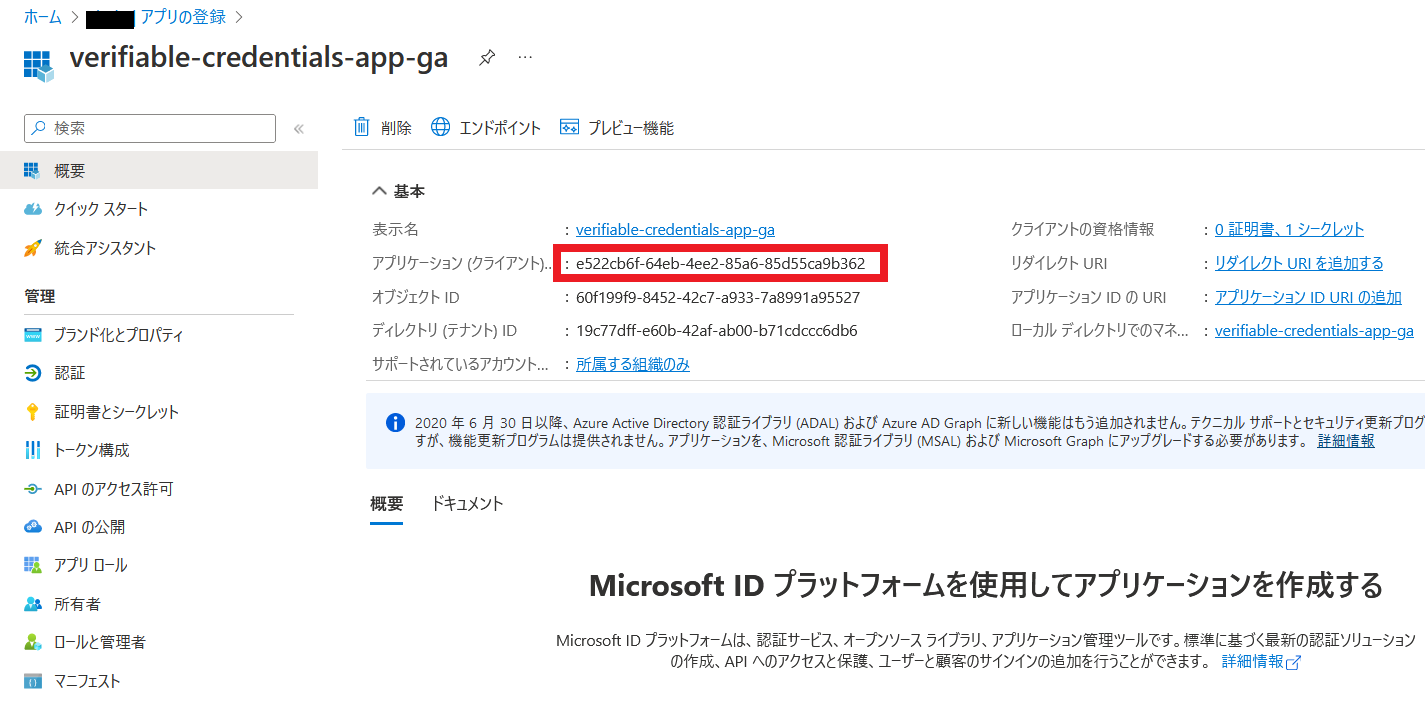Open 詳細情報 link under the Microsoft ID description
The height and width of the screenshot is (701, 1425).
pos(1253,662)
